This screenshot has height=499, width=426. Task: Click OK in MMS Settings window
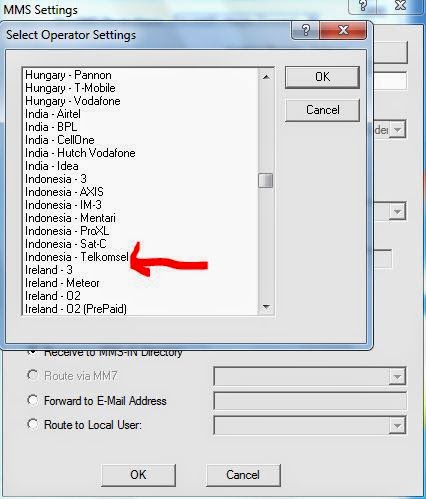138,475
